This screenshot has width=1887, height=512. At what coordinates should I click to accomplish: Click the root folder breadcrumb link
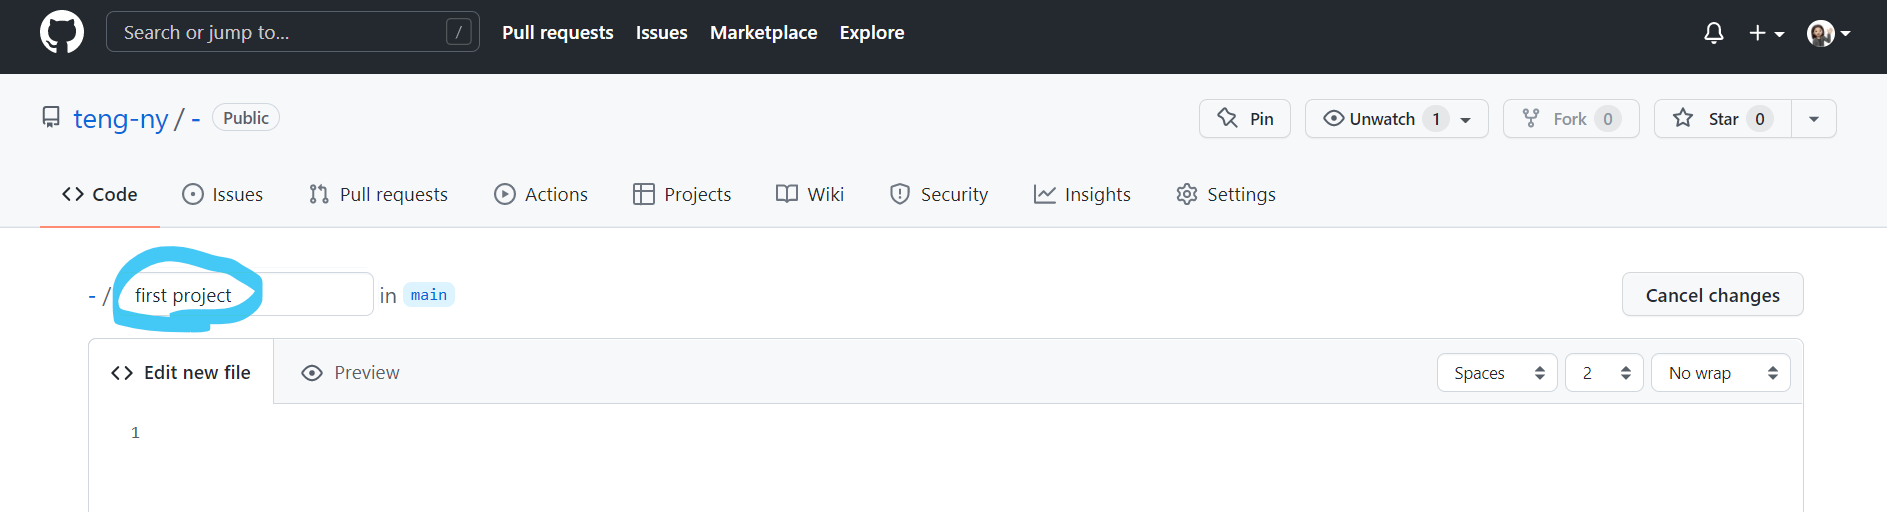[x=92, y=295]
